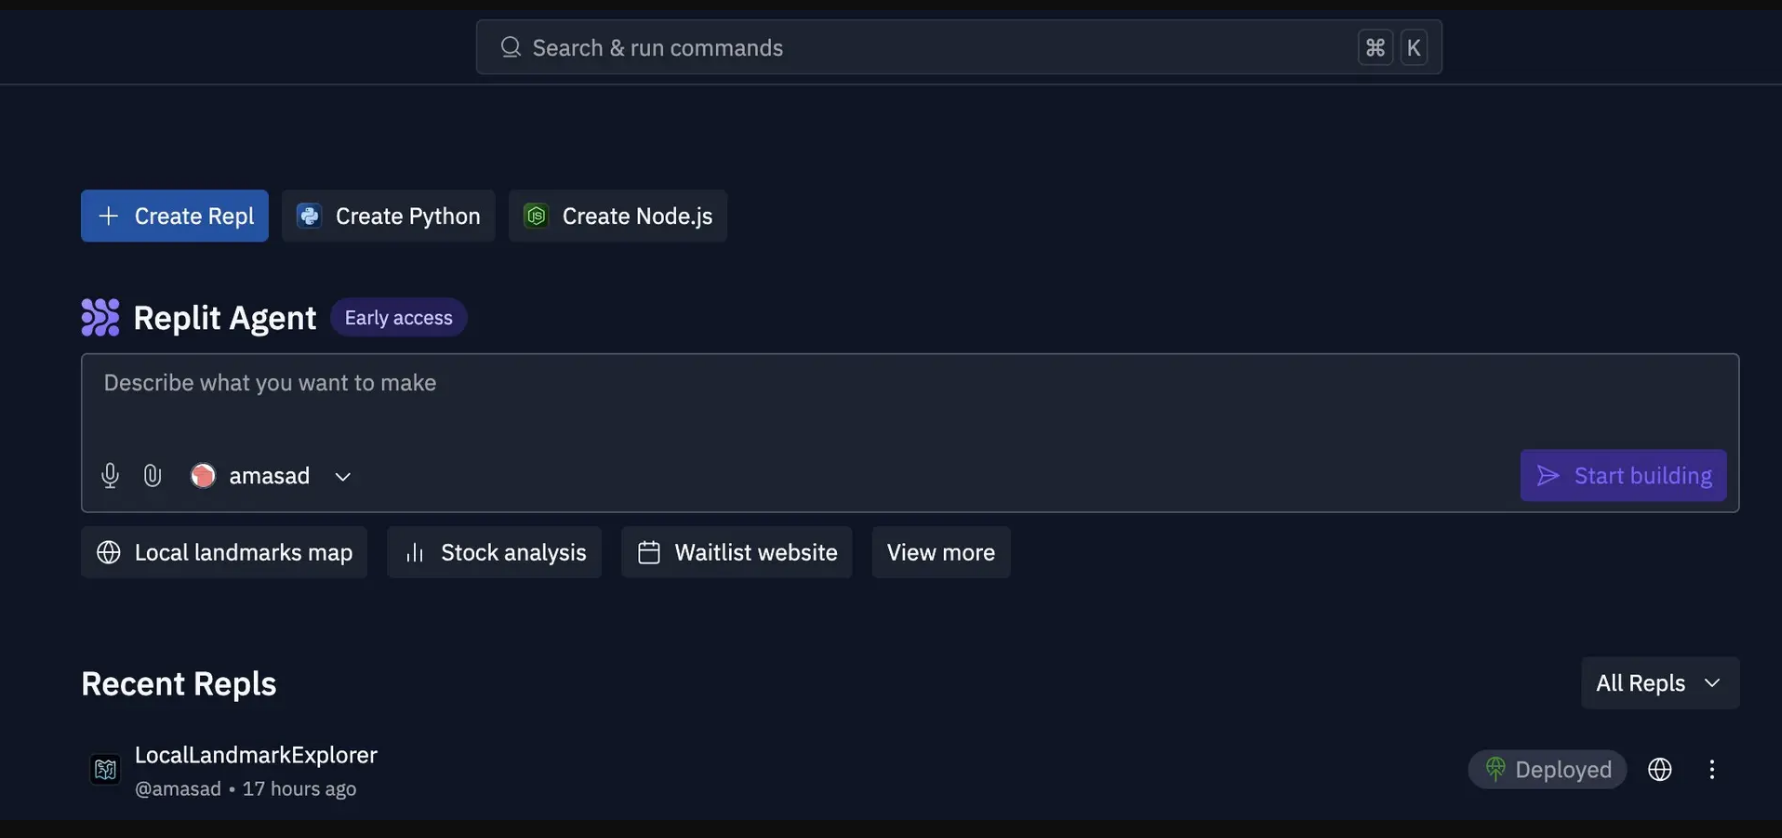Screen dimensions: 1782x838
Task: Choose the Stock analysis suggestion
Action: pyautogui.click(x=494, y=552)
